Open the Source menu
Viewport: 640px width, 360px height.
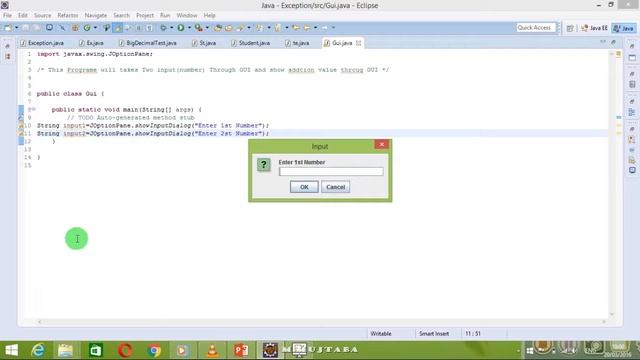42,15
